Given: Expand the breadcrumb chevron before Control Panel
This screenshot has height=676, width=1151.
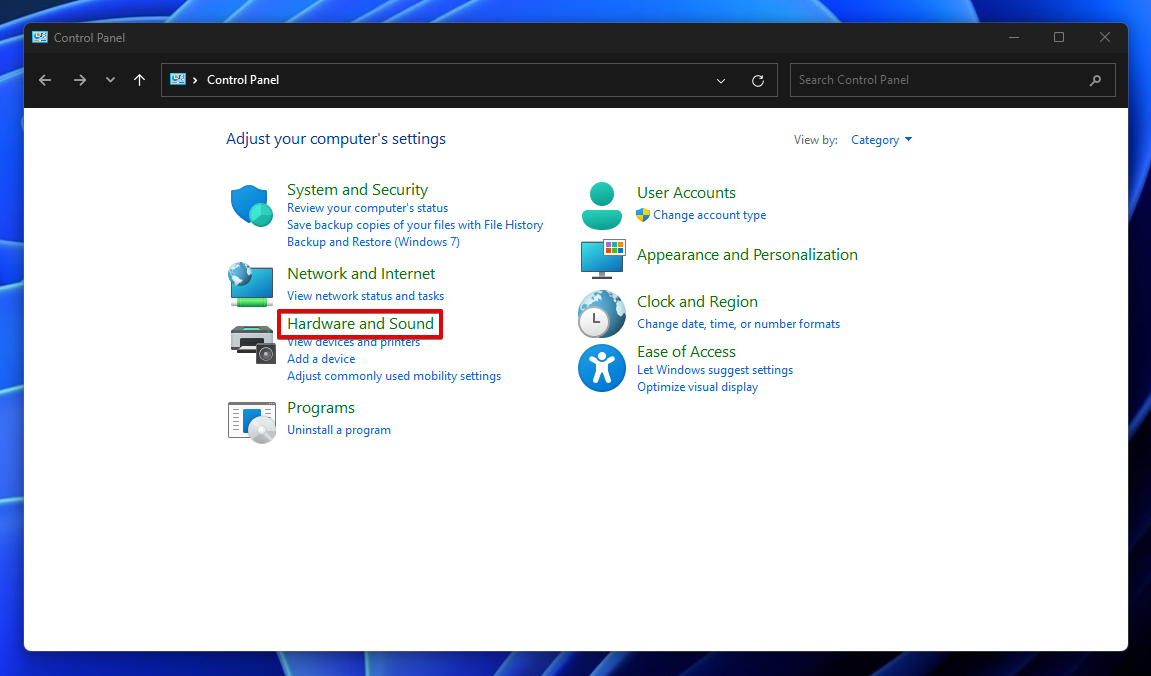Looking at the screenshot, I should [195, 80].
